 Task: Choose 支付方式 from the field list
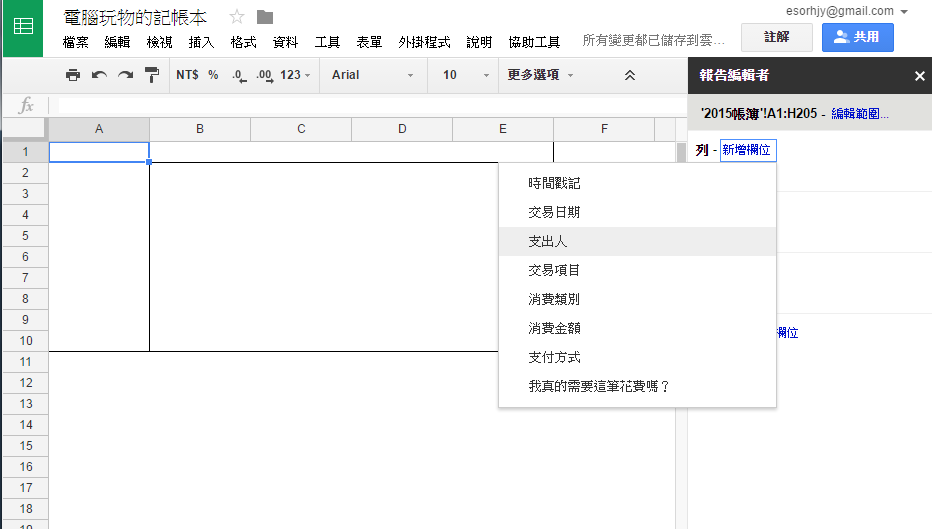pos(637,357)
